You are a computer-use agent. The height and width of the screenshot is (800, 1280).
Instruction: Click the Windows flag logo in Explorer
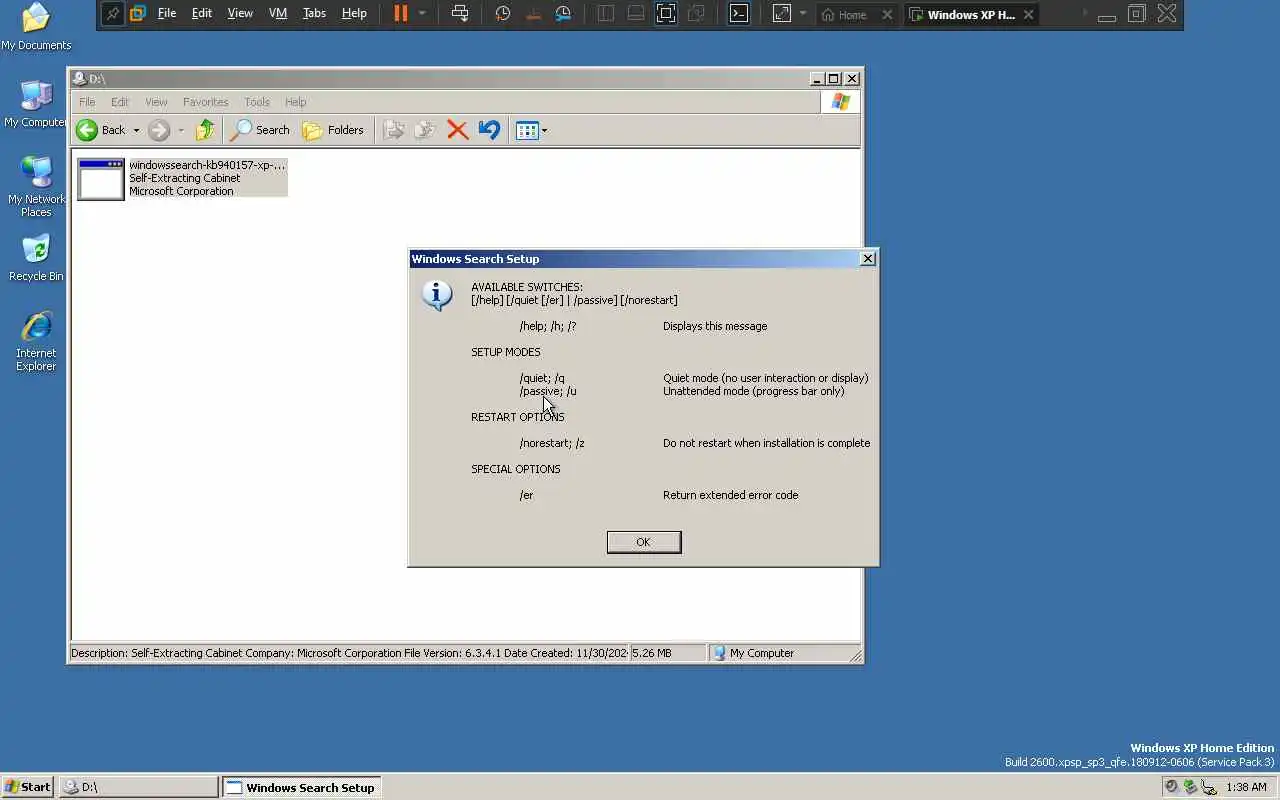840,102
